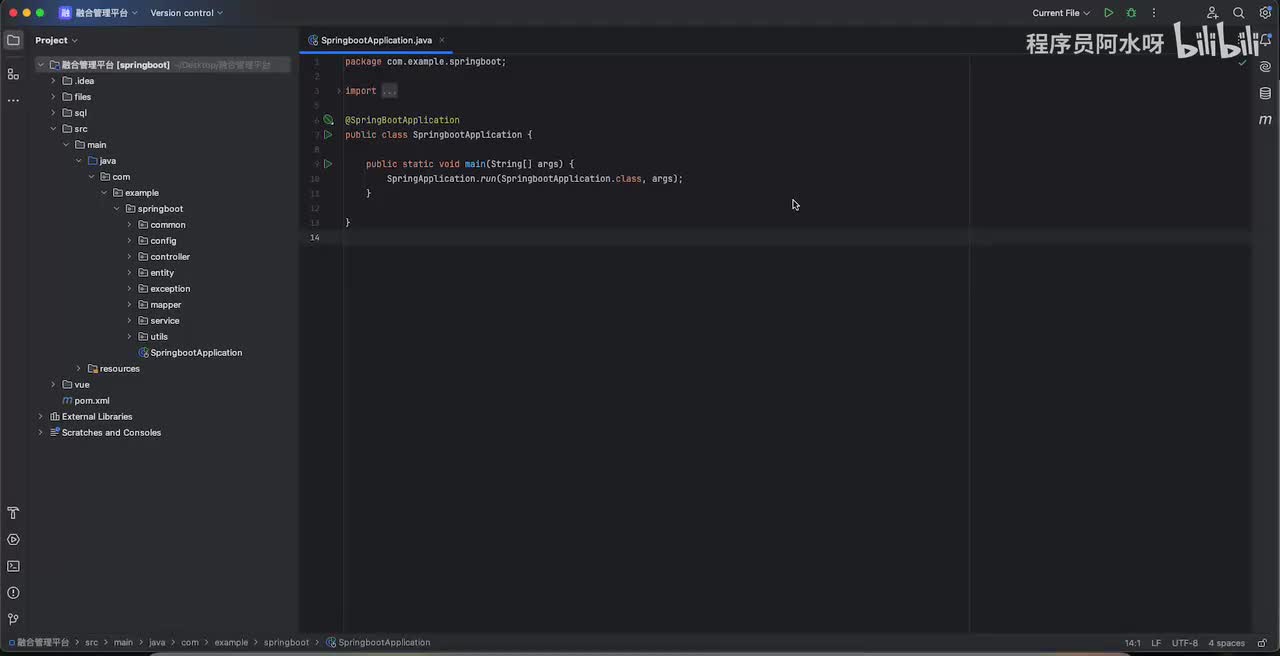
Task: Open the Terminal tool window
Action: (x=13, y=566)
